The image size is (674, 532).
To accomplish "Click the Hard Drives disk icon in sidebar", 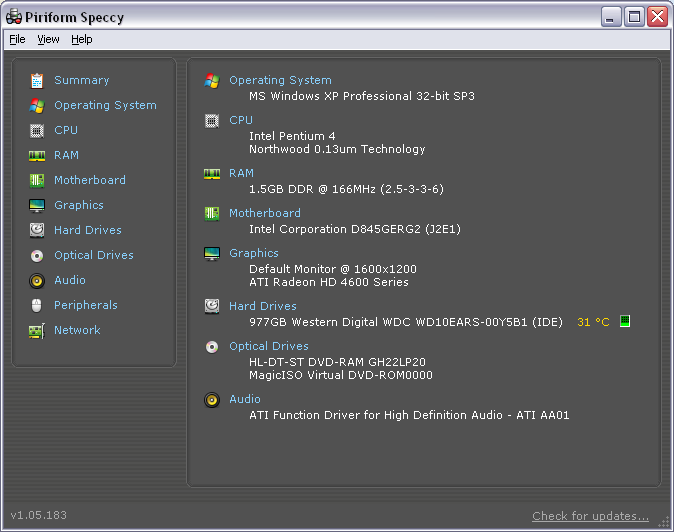I will (37, 230).
